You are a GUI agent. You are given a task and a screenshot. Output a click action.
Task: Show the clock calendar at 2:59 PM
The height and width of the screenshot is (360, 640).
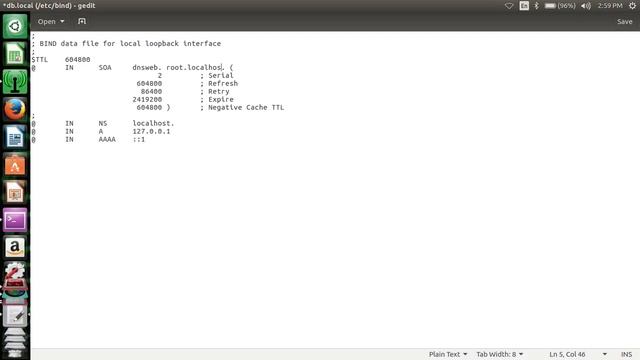pos(610,6)
